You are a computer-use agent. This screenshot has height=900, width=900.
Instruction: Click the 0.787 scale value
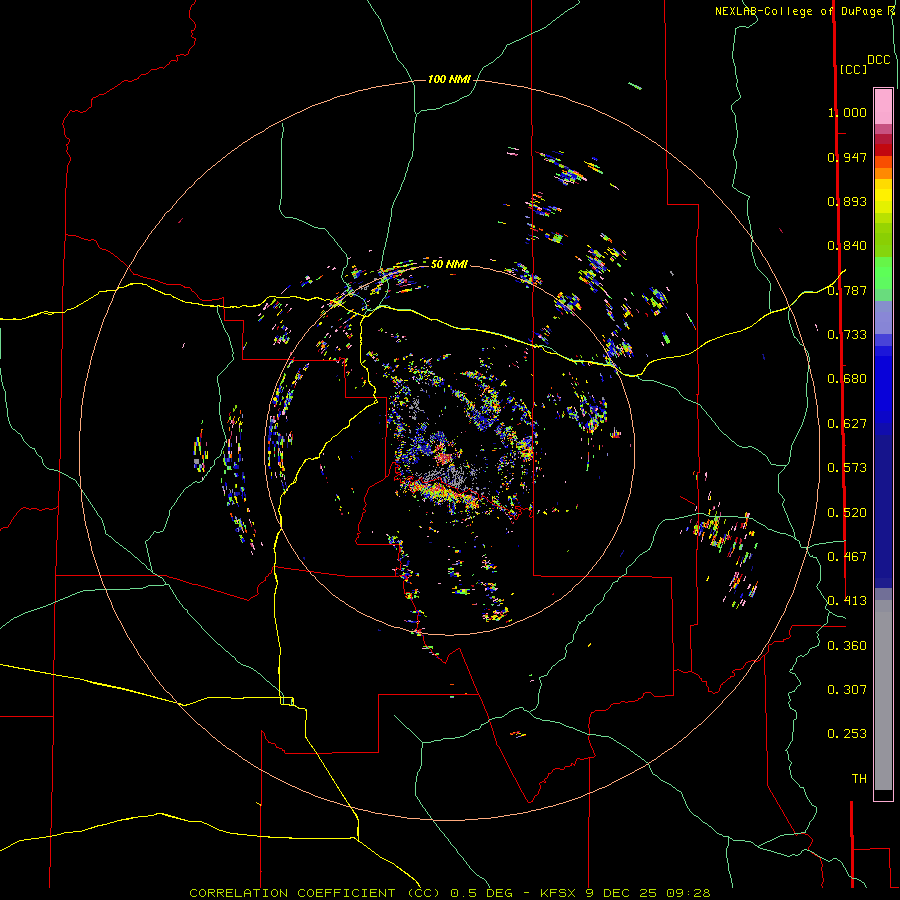click(847, 290)
